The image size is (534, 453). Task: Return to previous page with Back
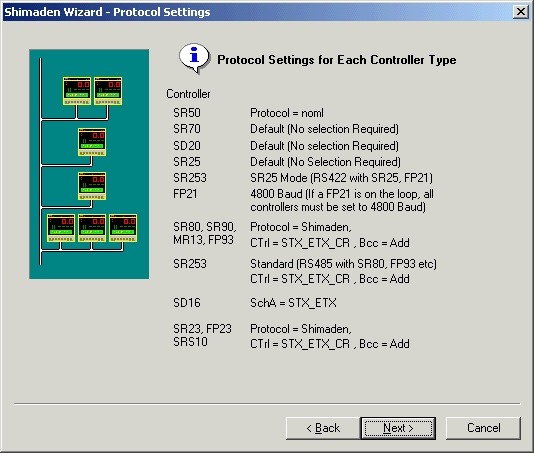[323, 428]
